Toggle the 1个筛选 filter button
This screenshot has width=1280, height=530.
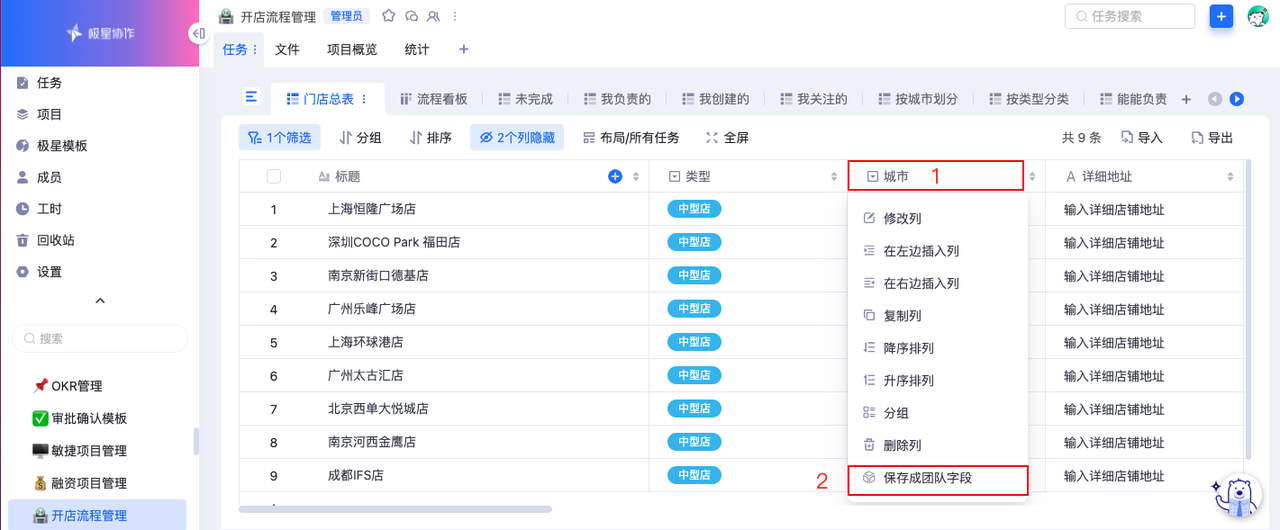coord(281,137)
